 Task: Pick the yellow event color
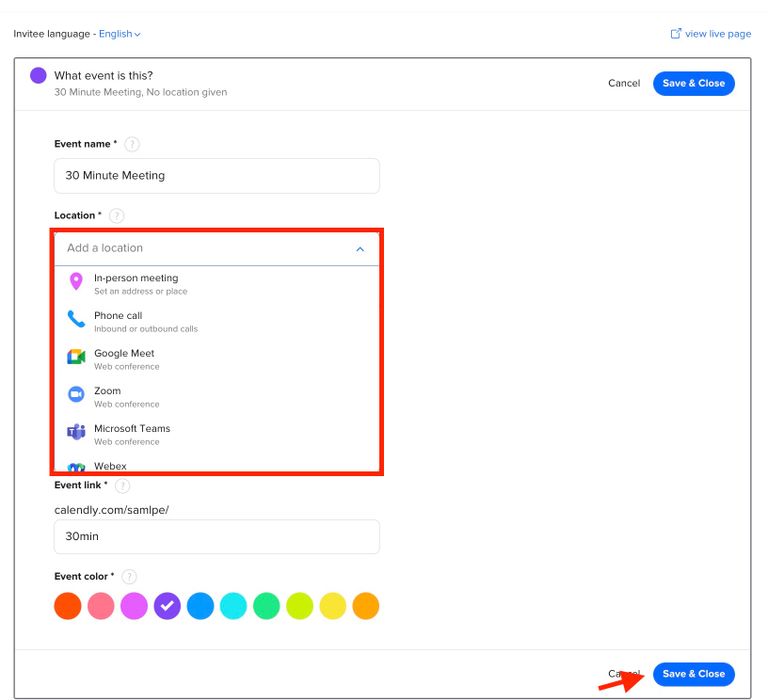(x=333, y=606)
